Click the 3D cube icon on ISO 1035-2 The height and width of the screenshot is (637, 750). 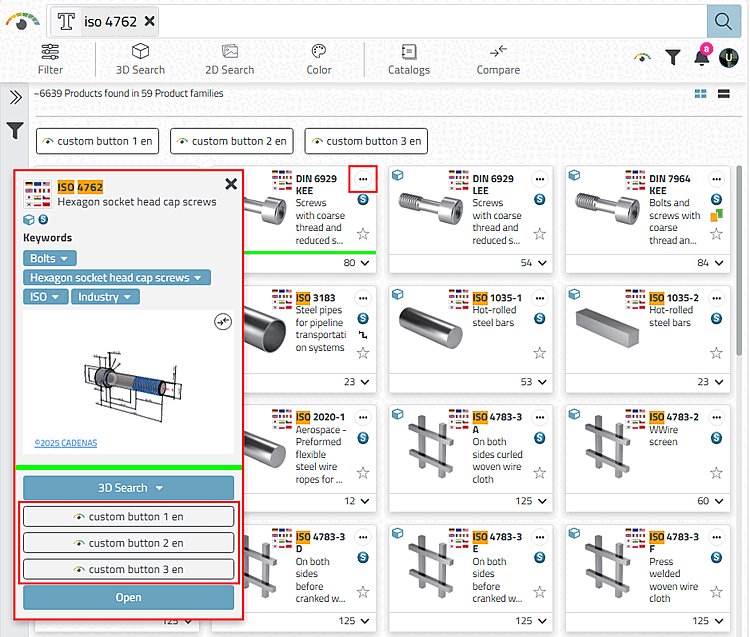pos(574,294)
